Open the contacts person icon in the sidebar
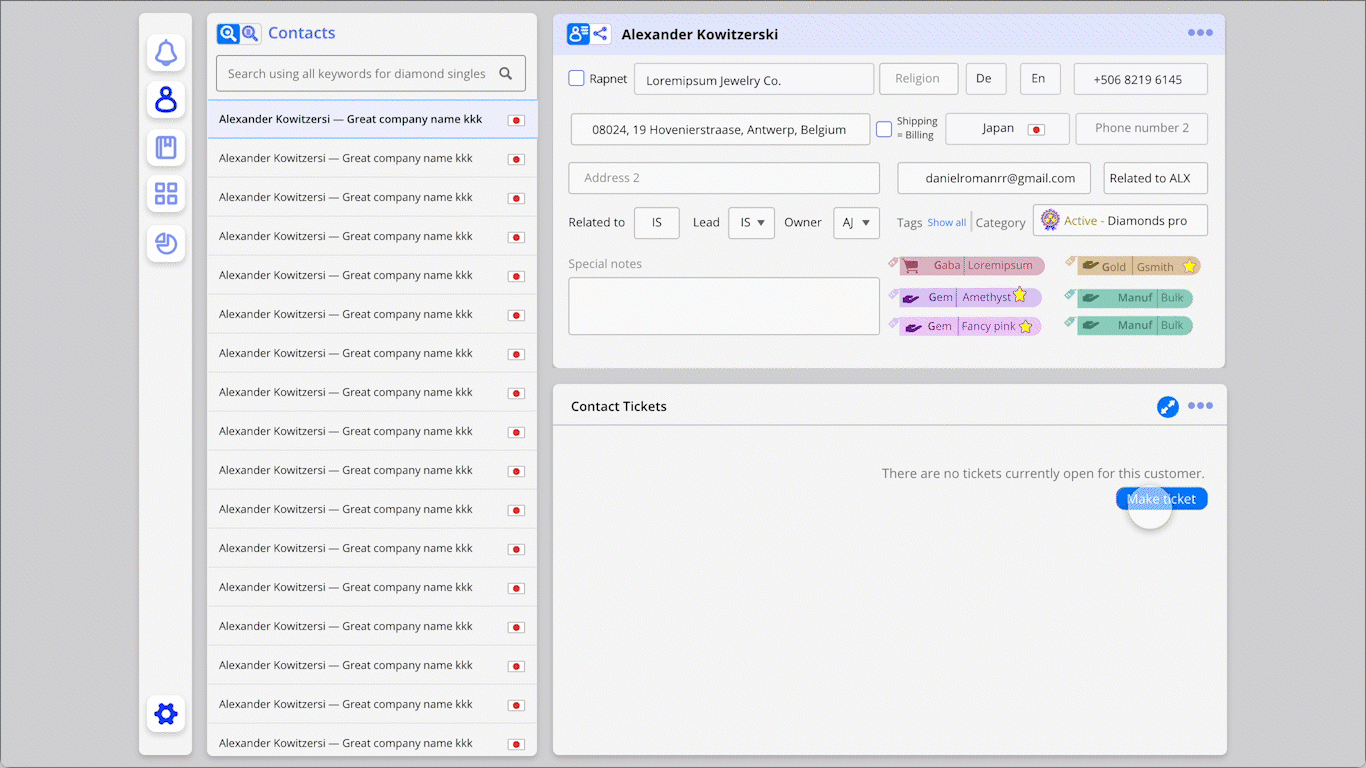1366x768 pixels. (166, 100)
